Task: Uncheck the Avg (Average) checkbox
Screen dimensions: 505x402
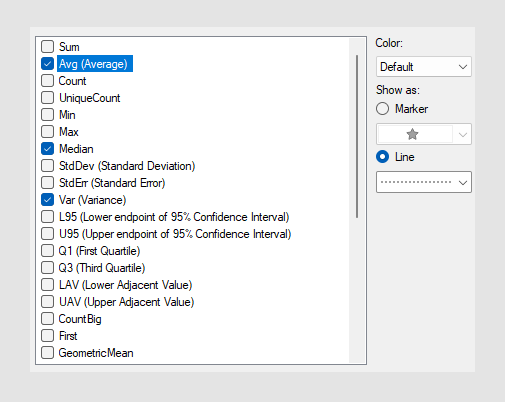Action: pos(47,64)
